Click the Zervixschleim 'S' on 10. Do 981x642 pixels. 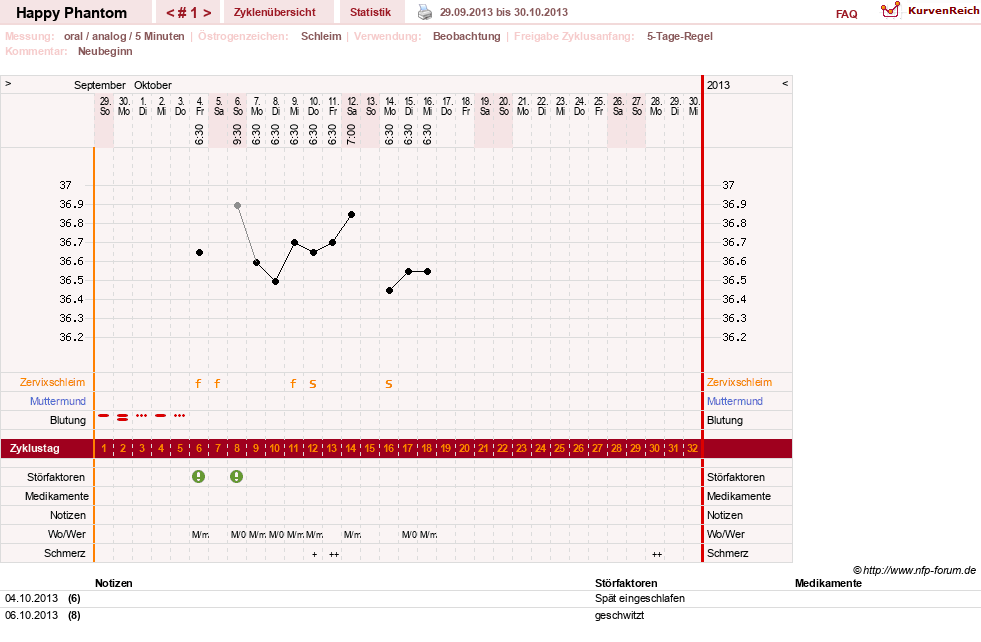(x=313, y=384)
